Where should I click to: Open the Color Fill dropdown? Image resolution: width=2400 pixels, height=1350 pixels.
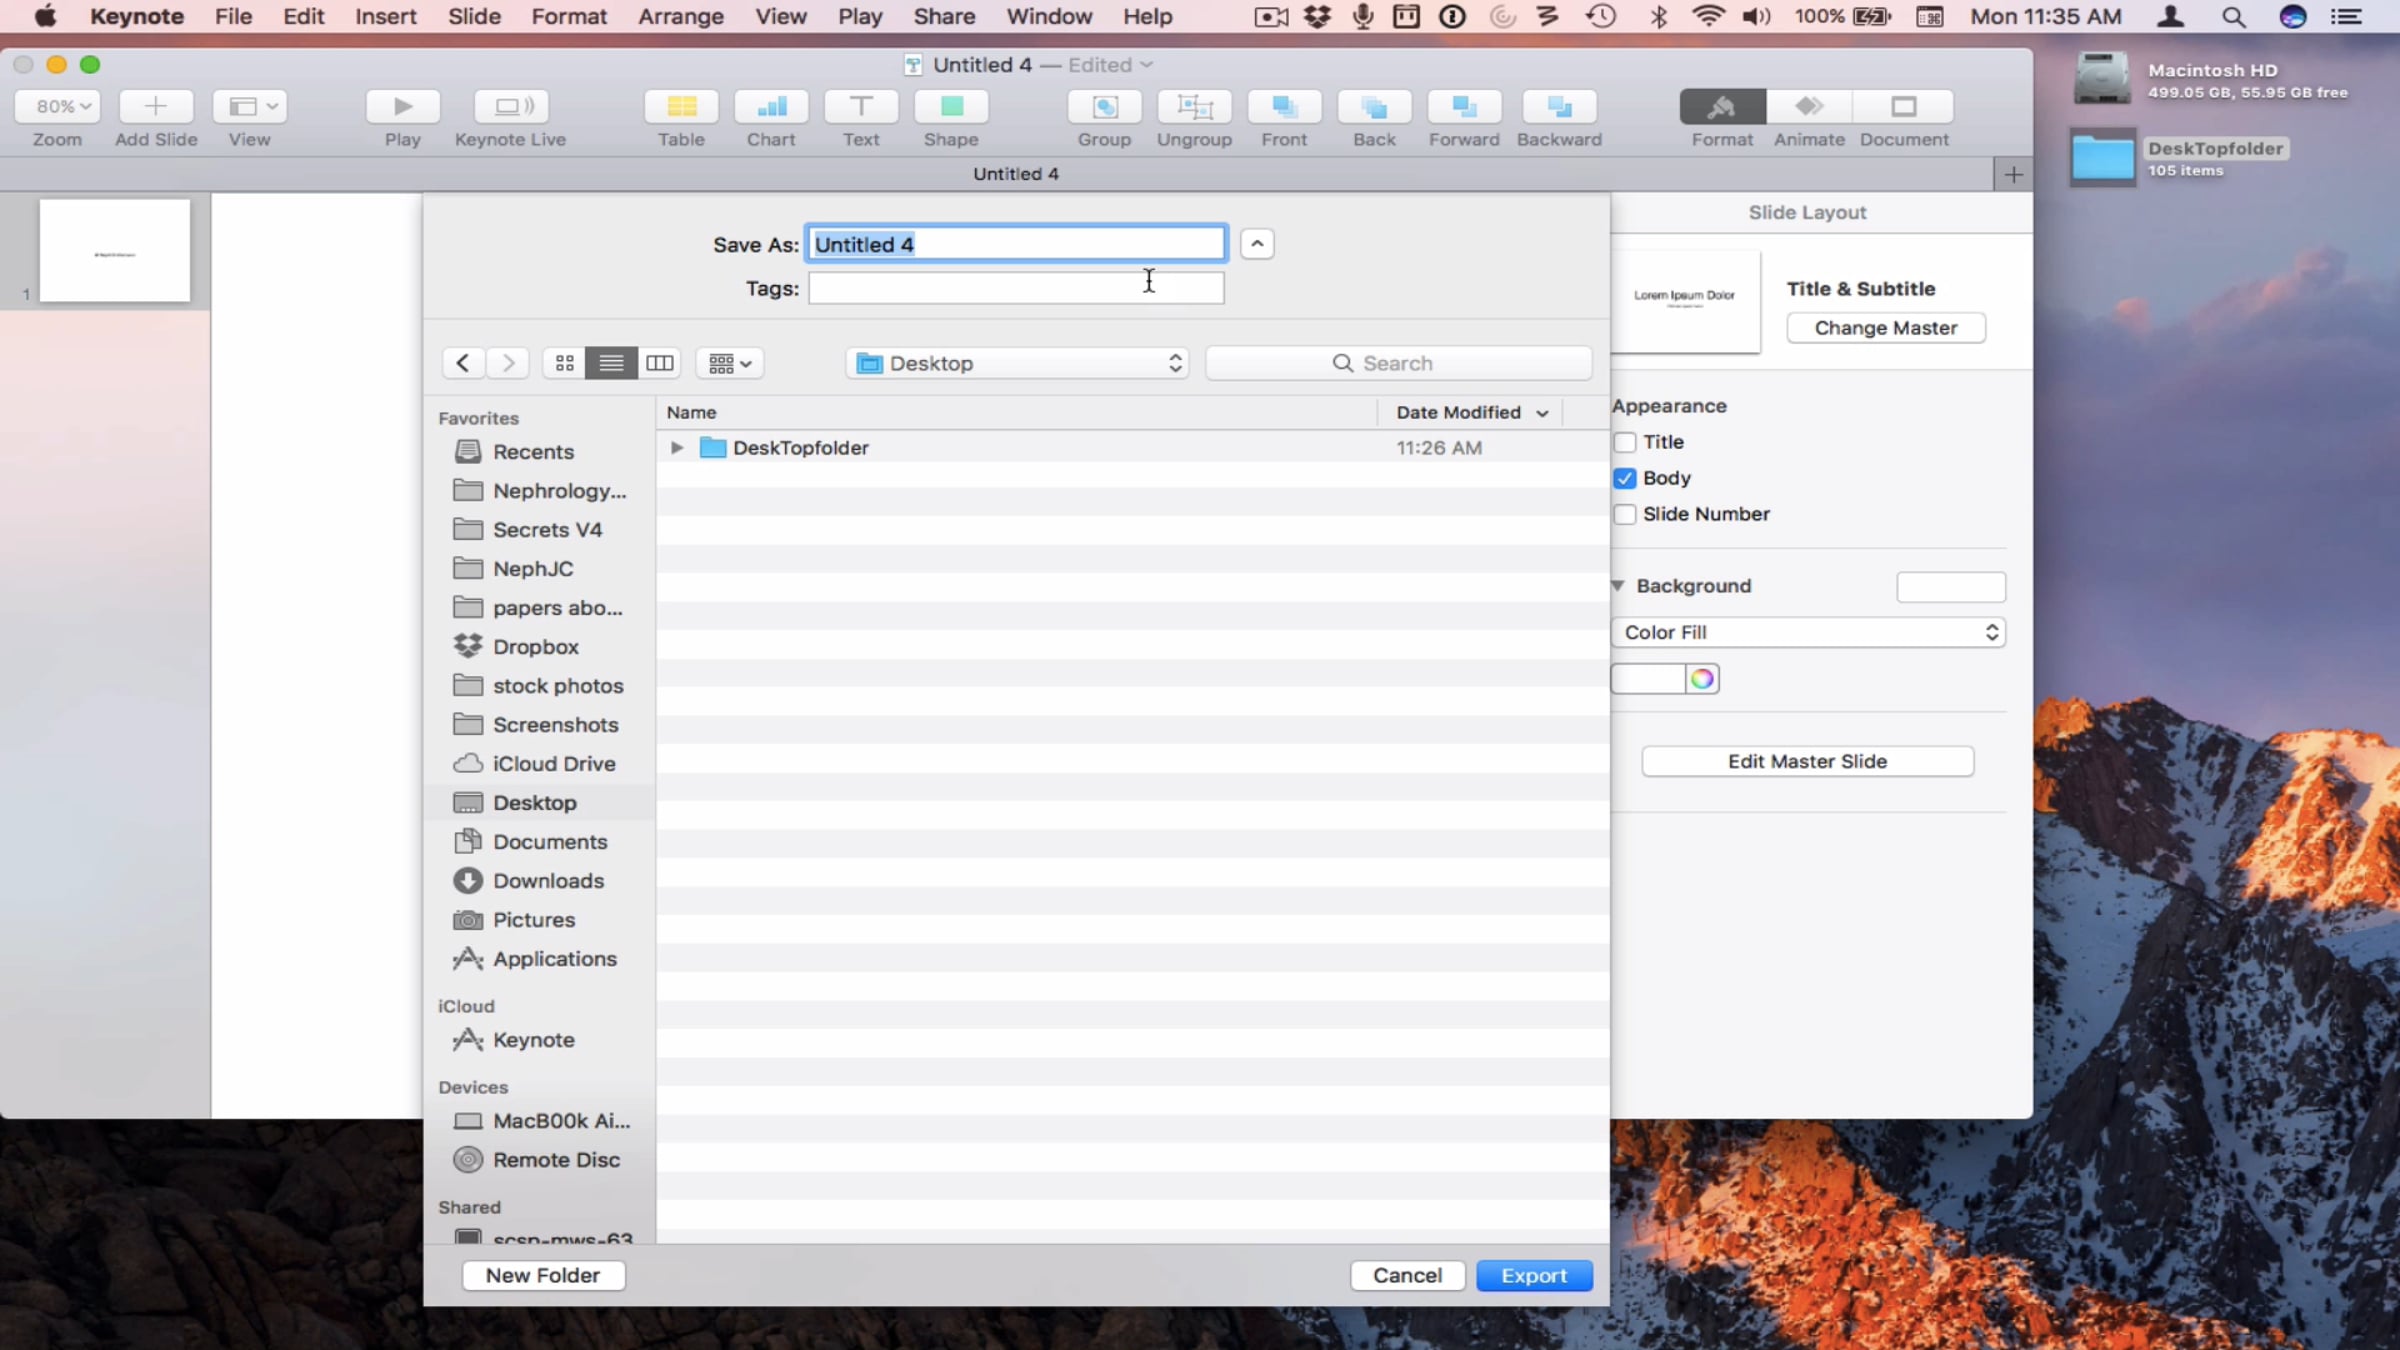click(x=1808, y=632)
